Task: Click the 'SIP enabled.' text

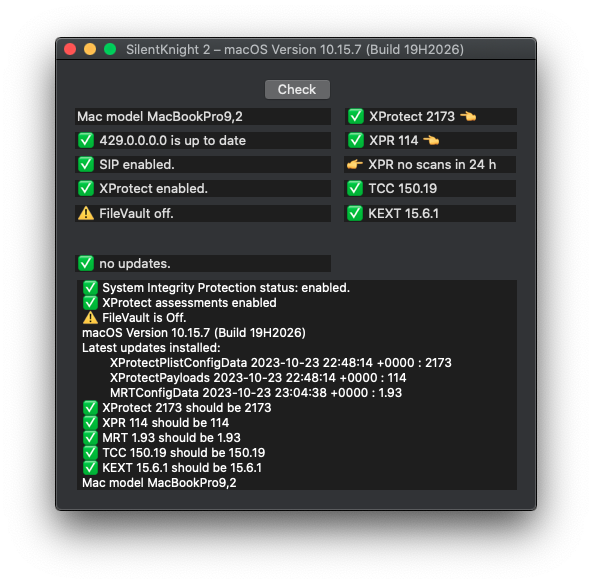Action: (x=137, y=165)
